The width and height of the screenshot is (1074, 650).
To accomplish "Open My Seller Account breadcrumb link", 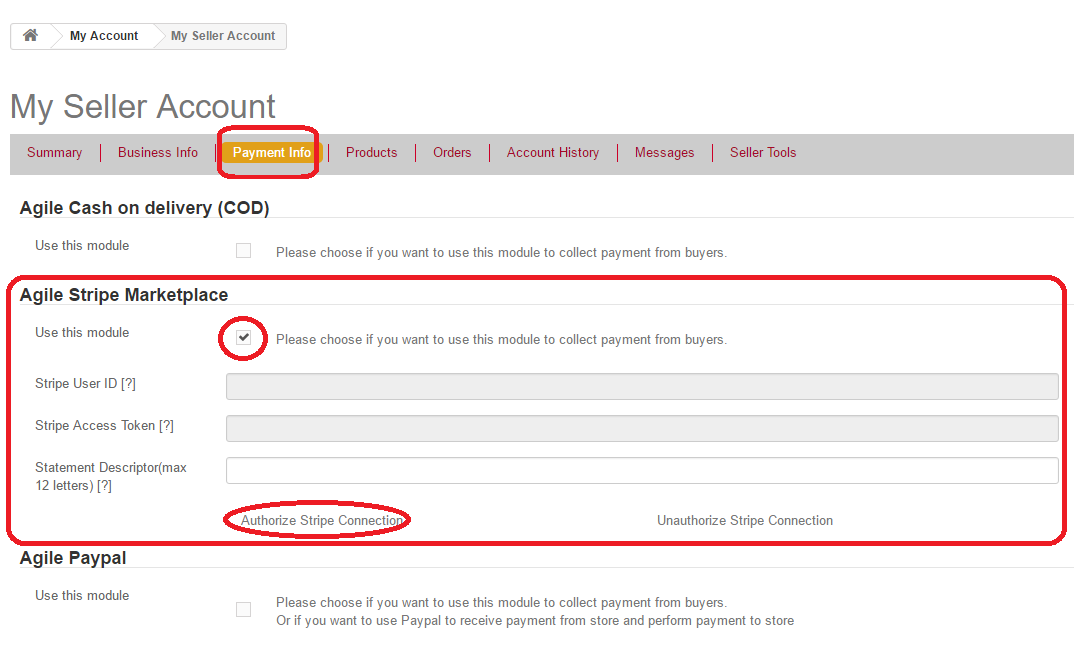I will click(x=223, y=36).
